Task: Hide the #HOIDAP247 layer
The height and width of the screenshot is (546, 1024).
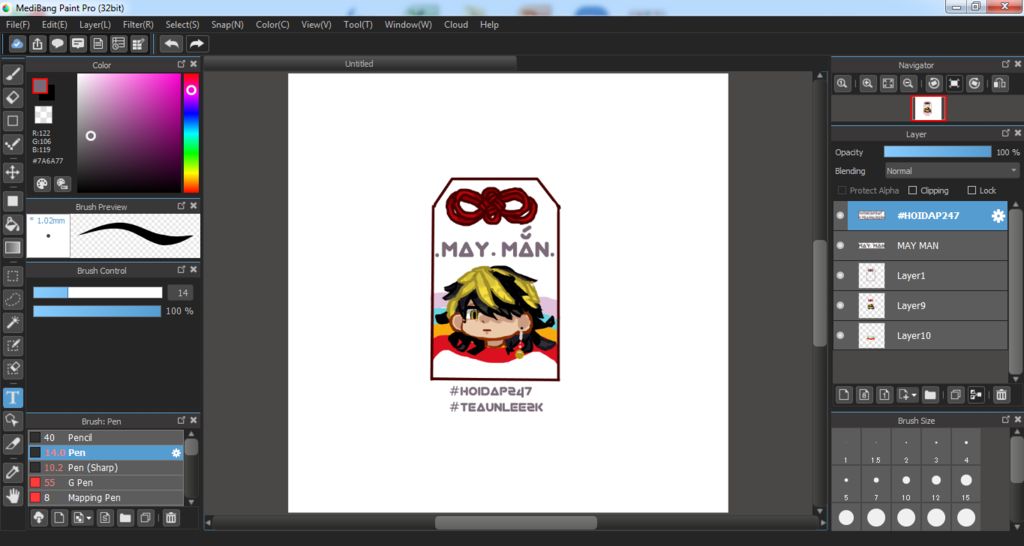Action: coord(840,216)
